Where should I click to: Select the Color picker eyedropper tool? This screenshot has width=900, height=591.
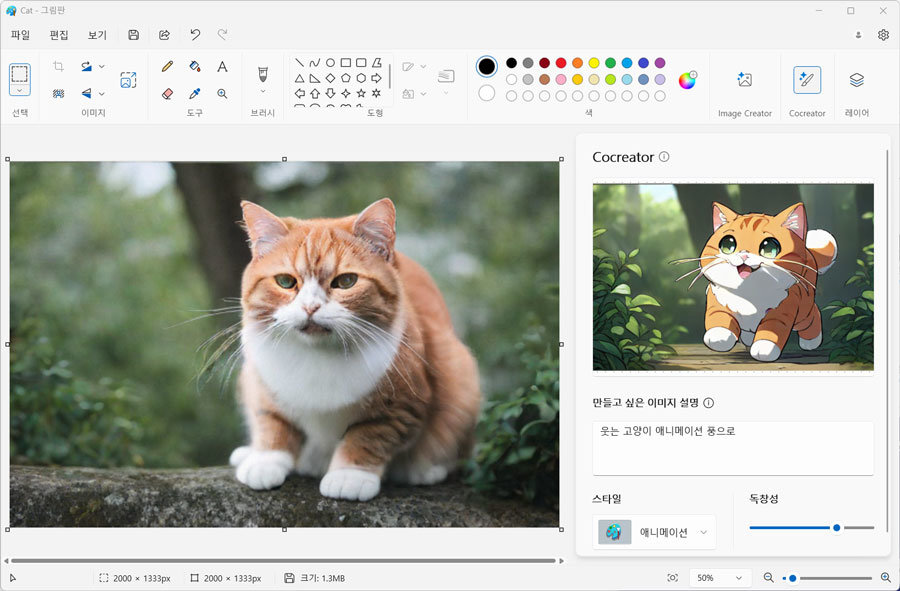[195, 94]
